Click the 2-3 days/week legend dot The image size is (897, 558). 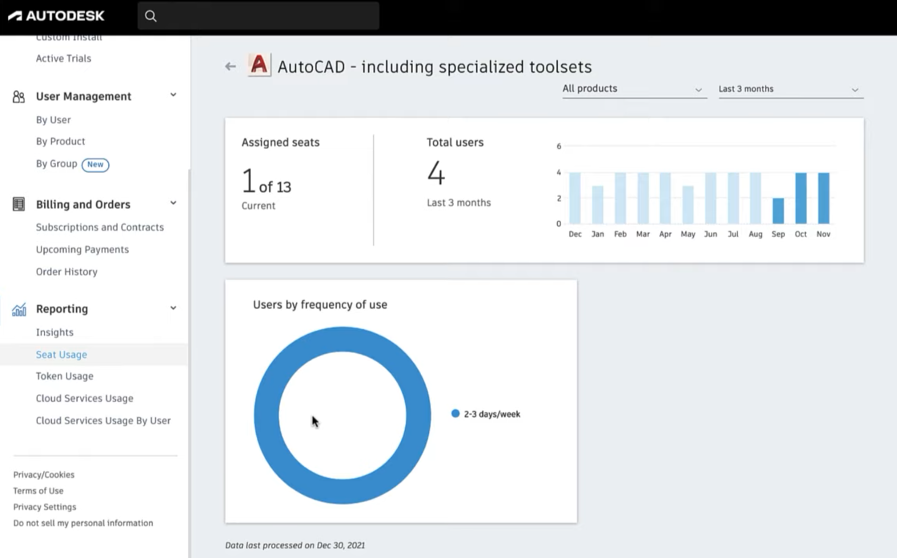tap(455, 413)
